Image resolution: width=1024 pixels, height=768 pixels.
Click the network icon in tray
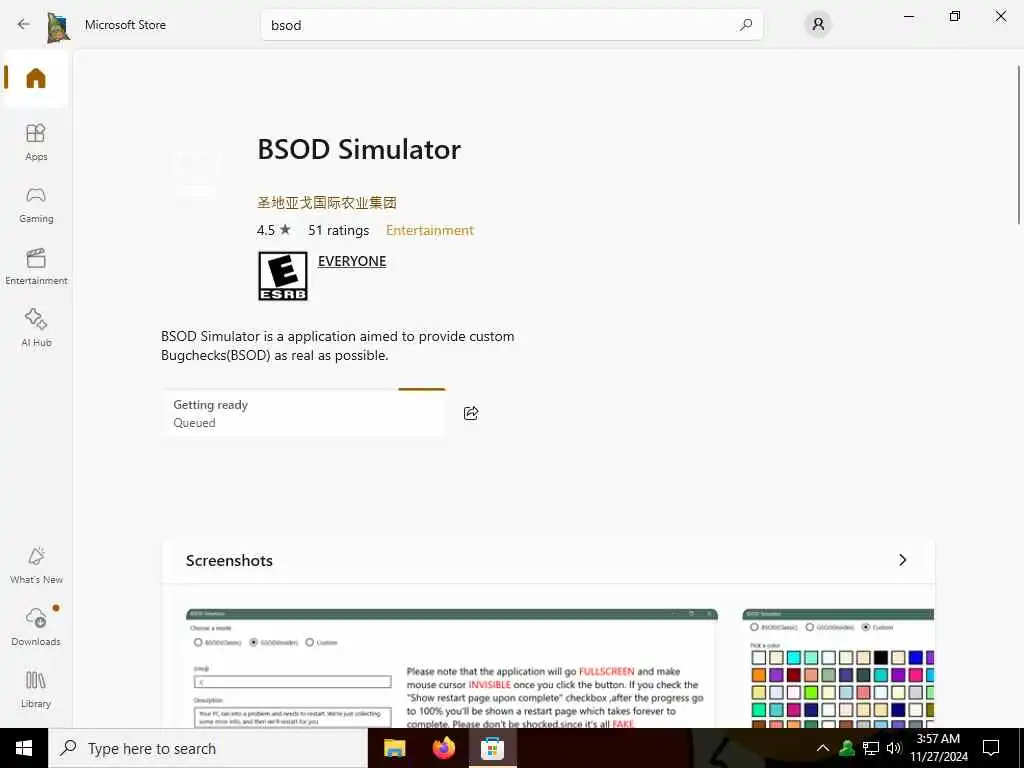[871, 748]
